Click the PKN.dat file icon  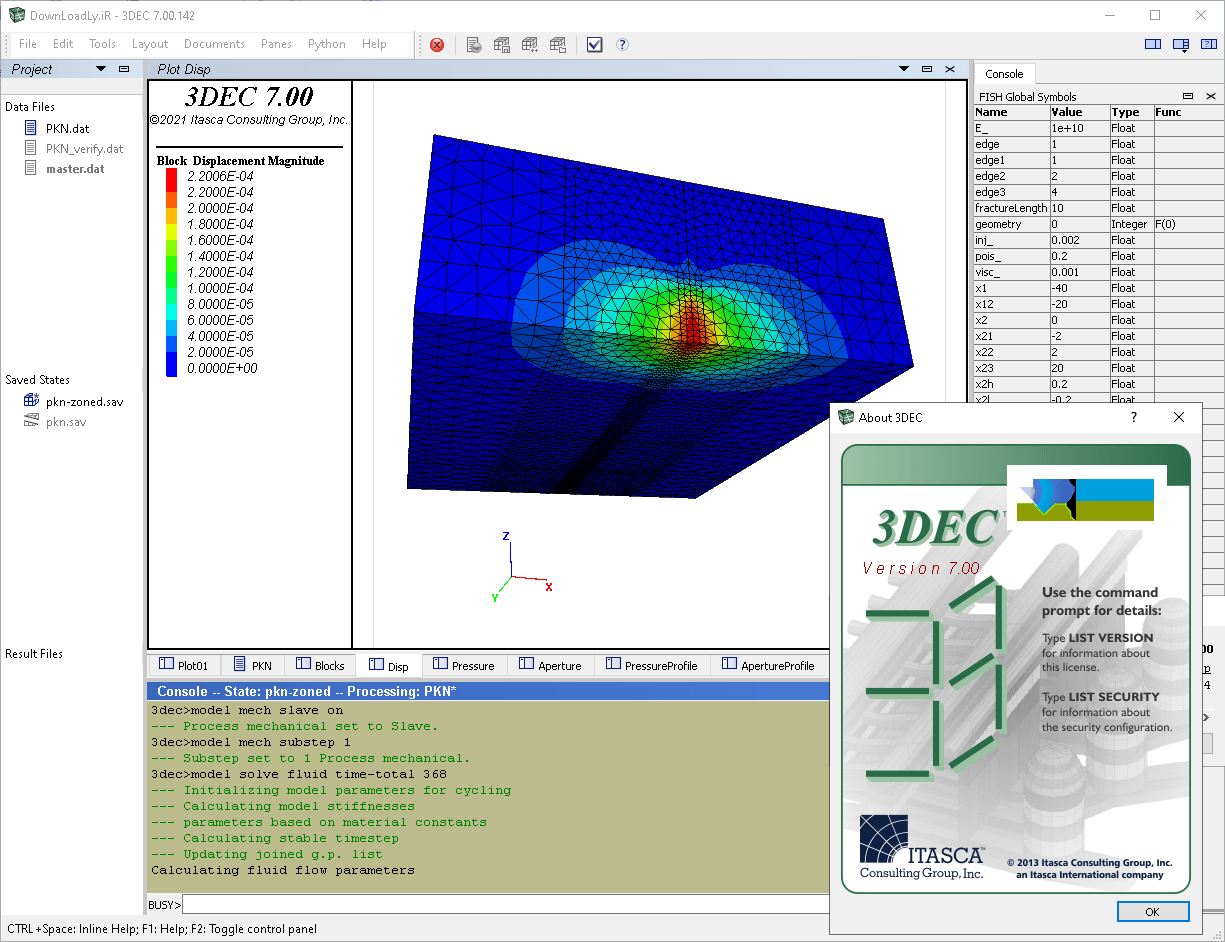pos(31,129)
